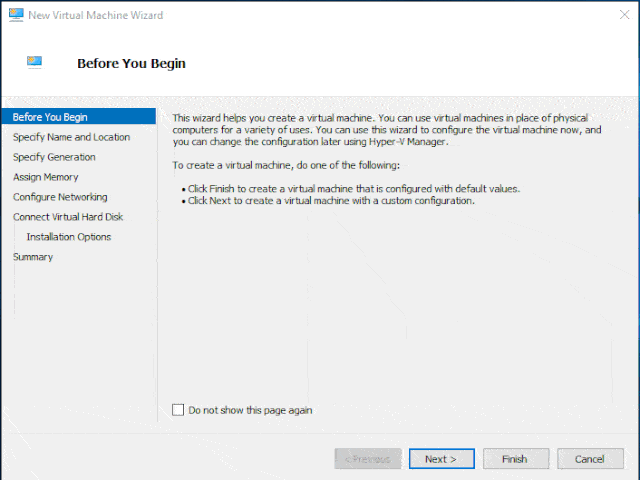Image resolution: width=640 pixels, height=480 pixels.
Task: Cancel the New Virtual Machine Wizard
Action: click(590, 459)
